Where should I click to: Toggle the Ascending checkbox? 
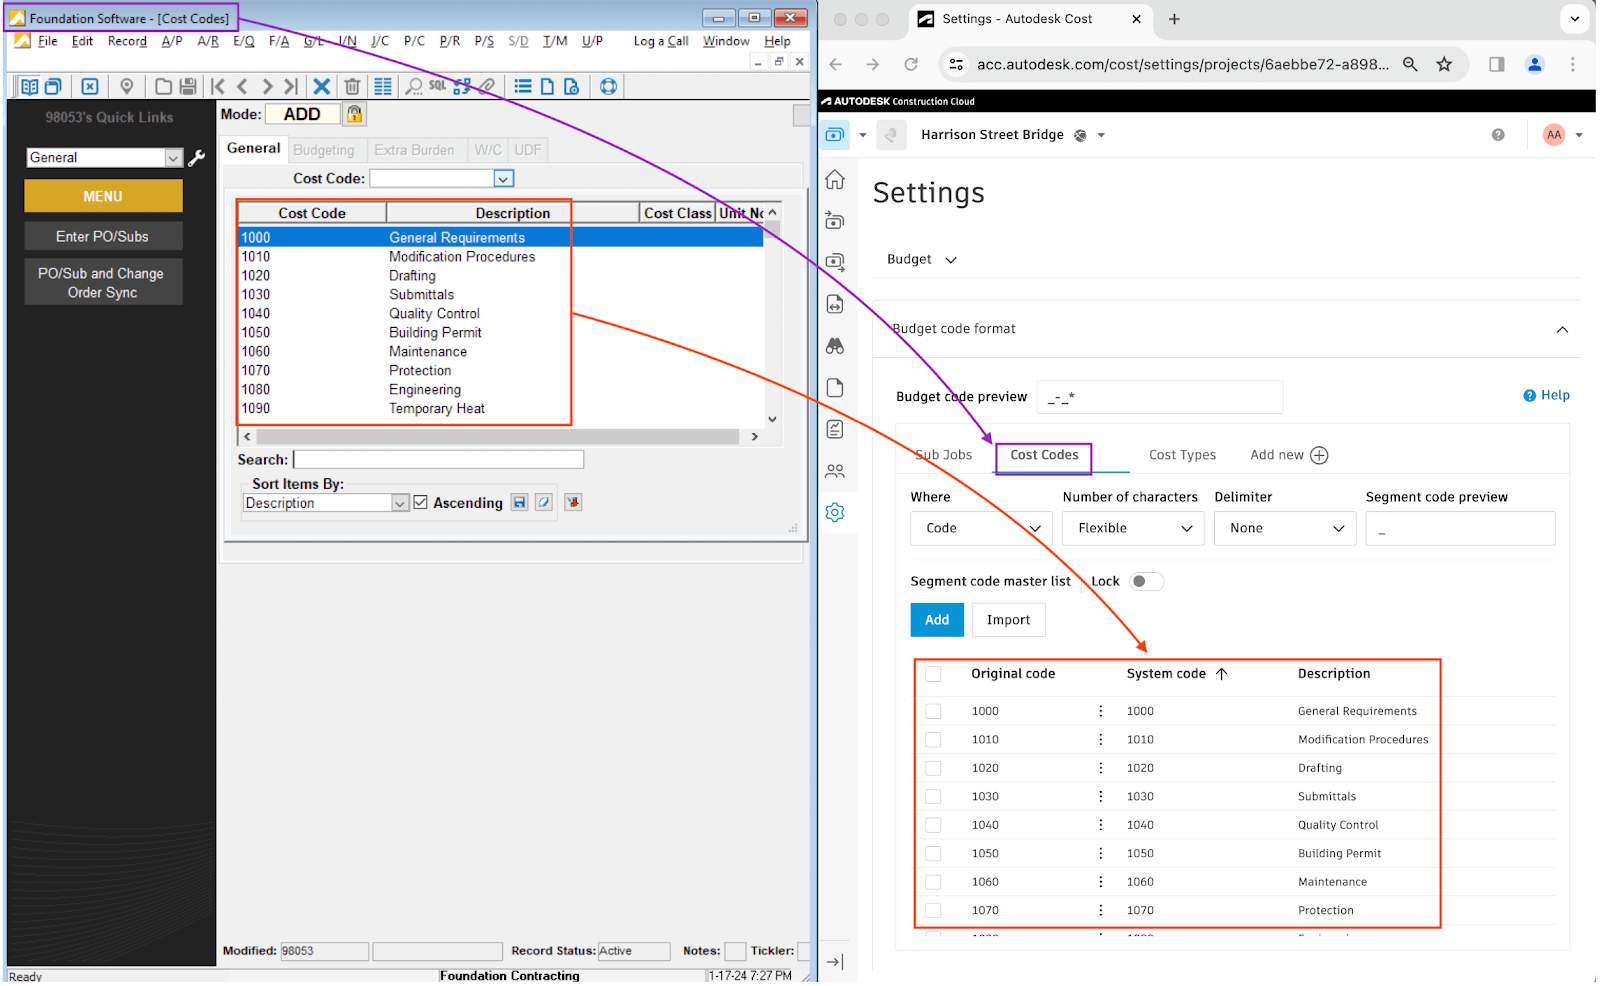421,502
